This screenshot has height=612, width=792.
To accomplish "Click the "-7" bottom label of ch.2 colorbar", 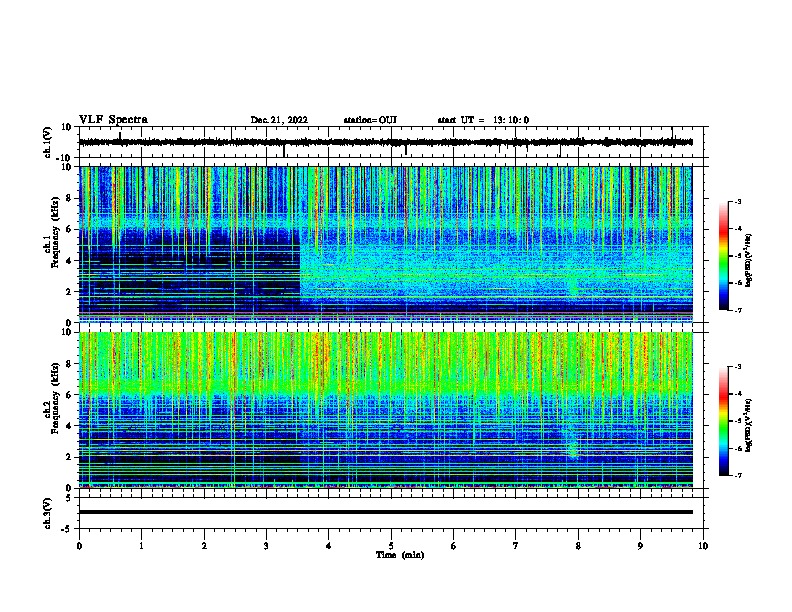I will 737,476.
